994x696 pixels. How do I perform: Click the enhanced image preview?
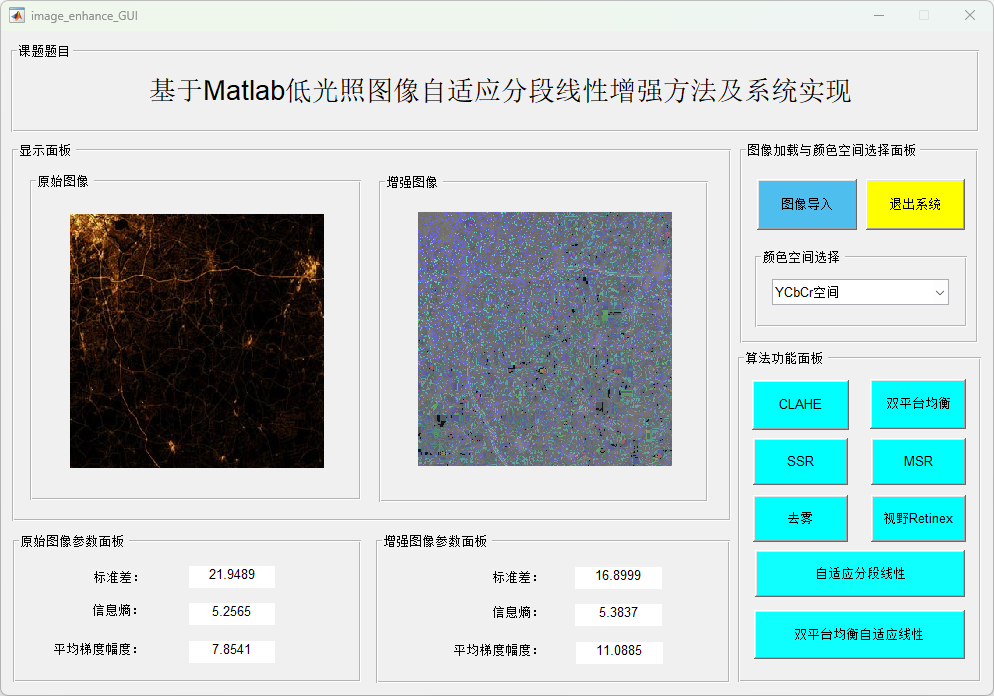click(545, 339)
